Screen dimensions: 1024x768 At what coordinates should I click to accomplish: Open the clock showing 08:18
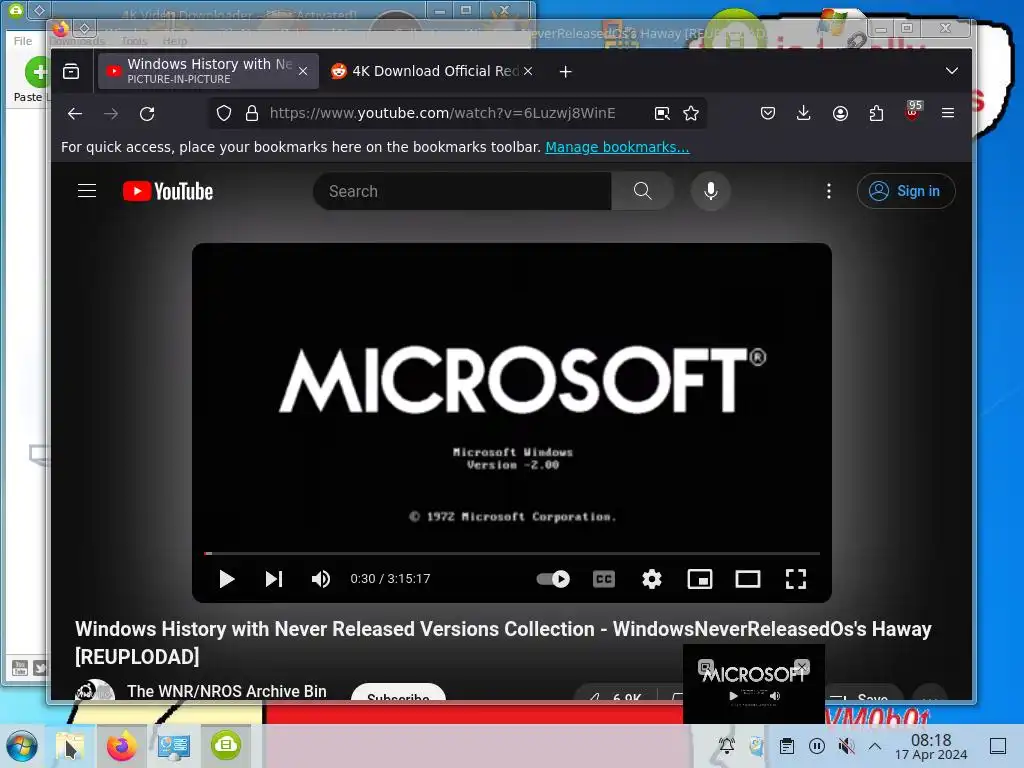(x=931, y=746)
